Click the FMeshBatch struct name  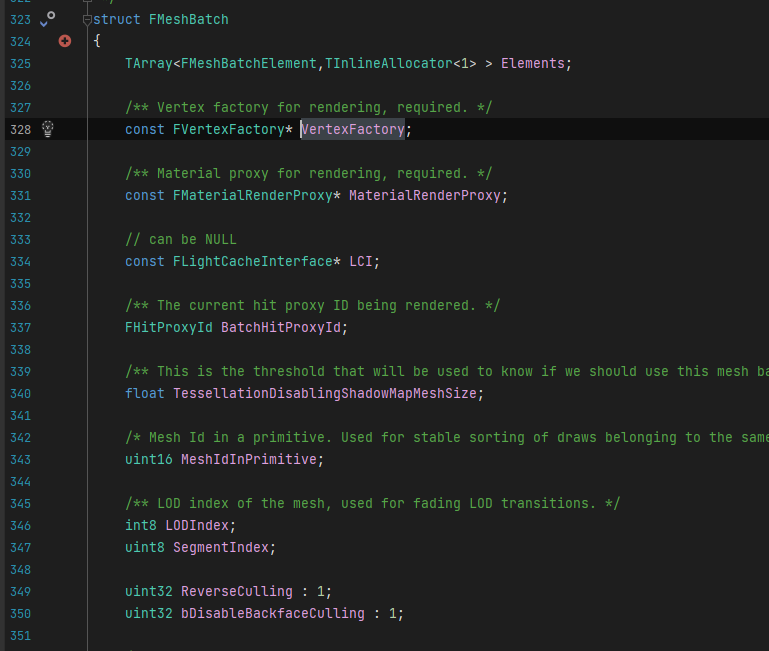[x=188, y=20]
